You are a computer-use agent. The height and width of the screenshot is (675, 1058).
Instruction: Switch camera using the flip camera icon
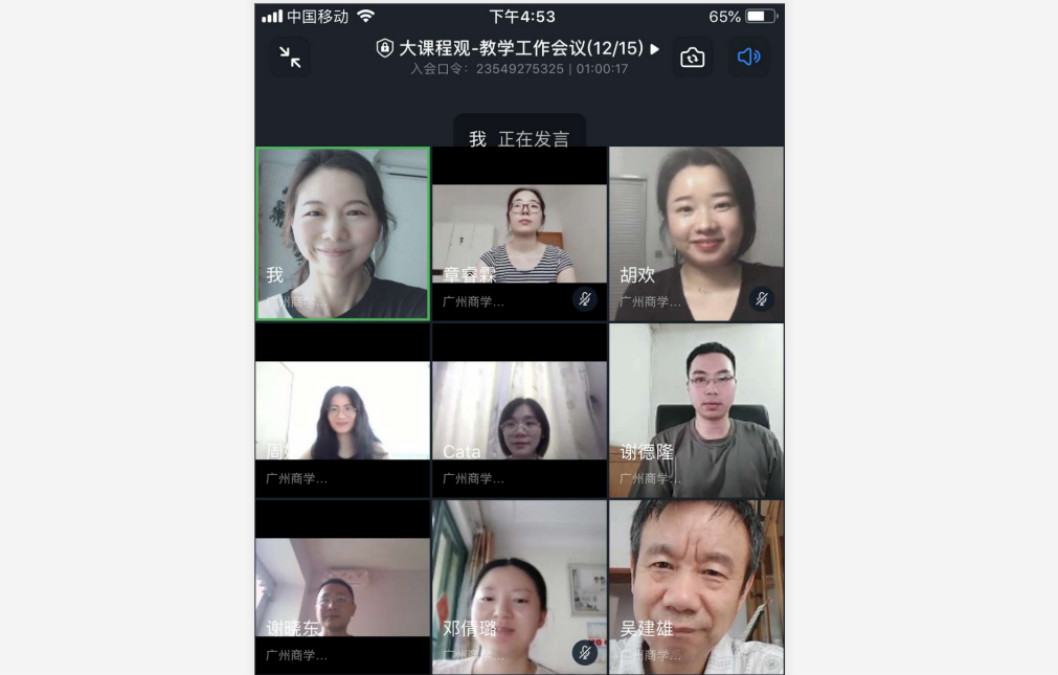point(692,57)
